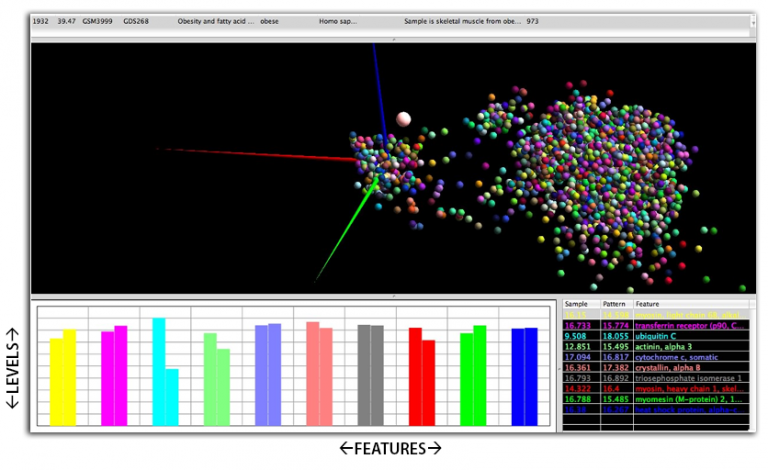Screen dimensions: 768x470
Task: Click the split handle below the sample row
Action: pyautogui.click(x=392, y=38)
